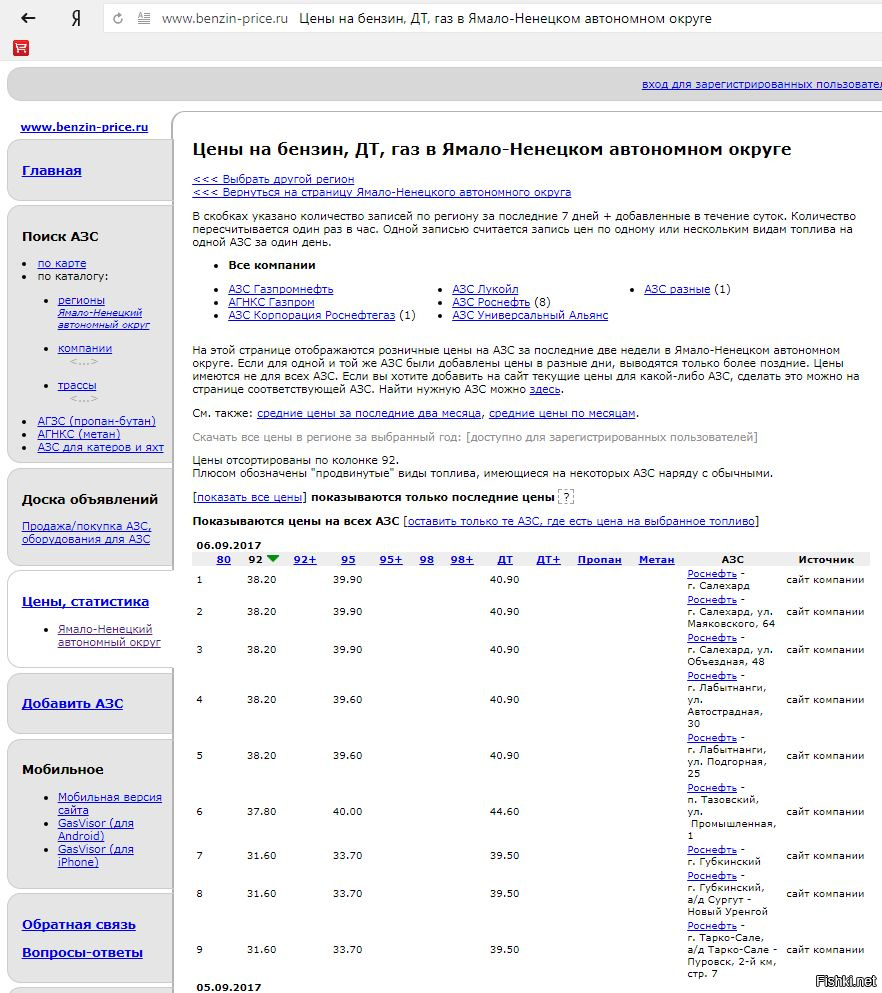Open the АГЗС (пропан-бутан) link
Viewport: 882px width, 993px height.
point(96,421)
